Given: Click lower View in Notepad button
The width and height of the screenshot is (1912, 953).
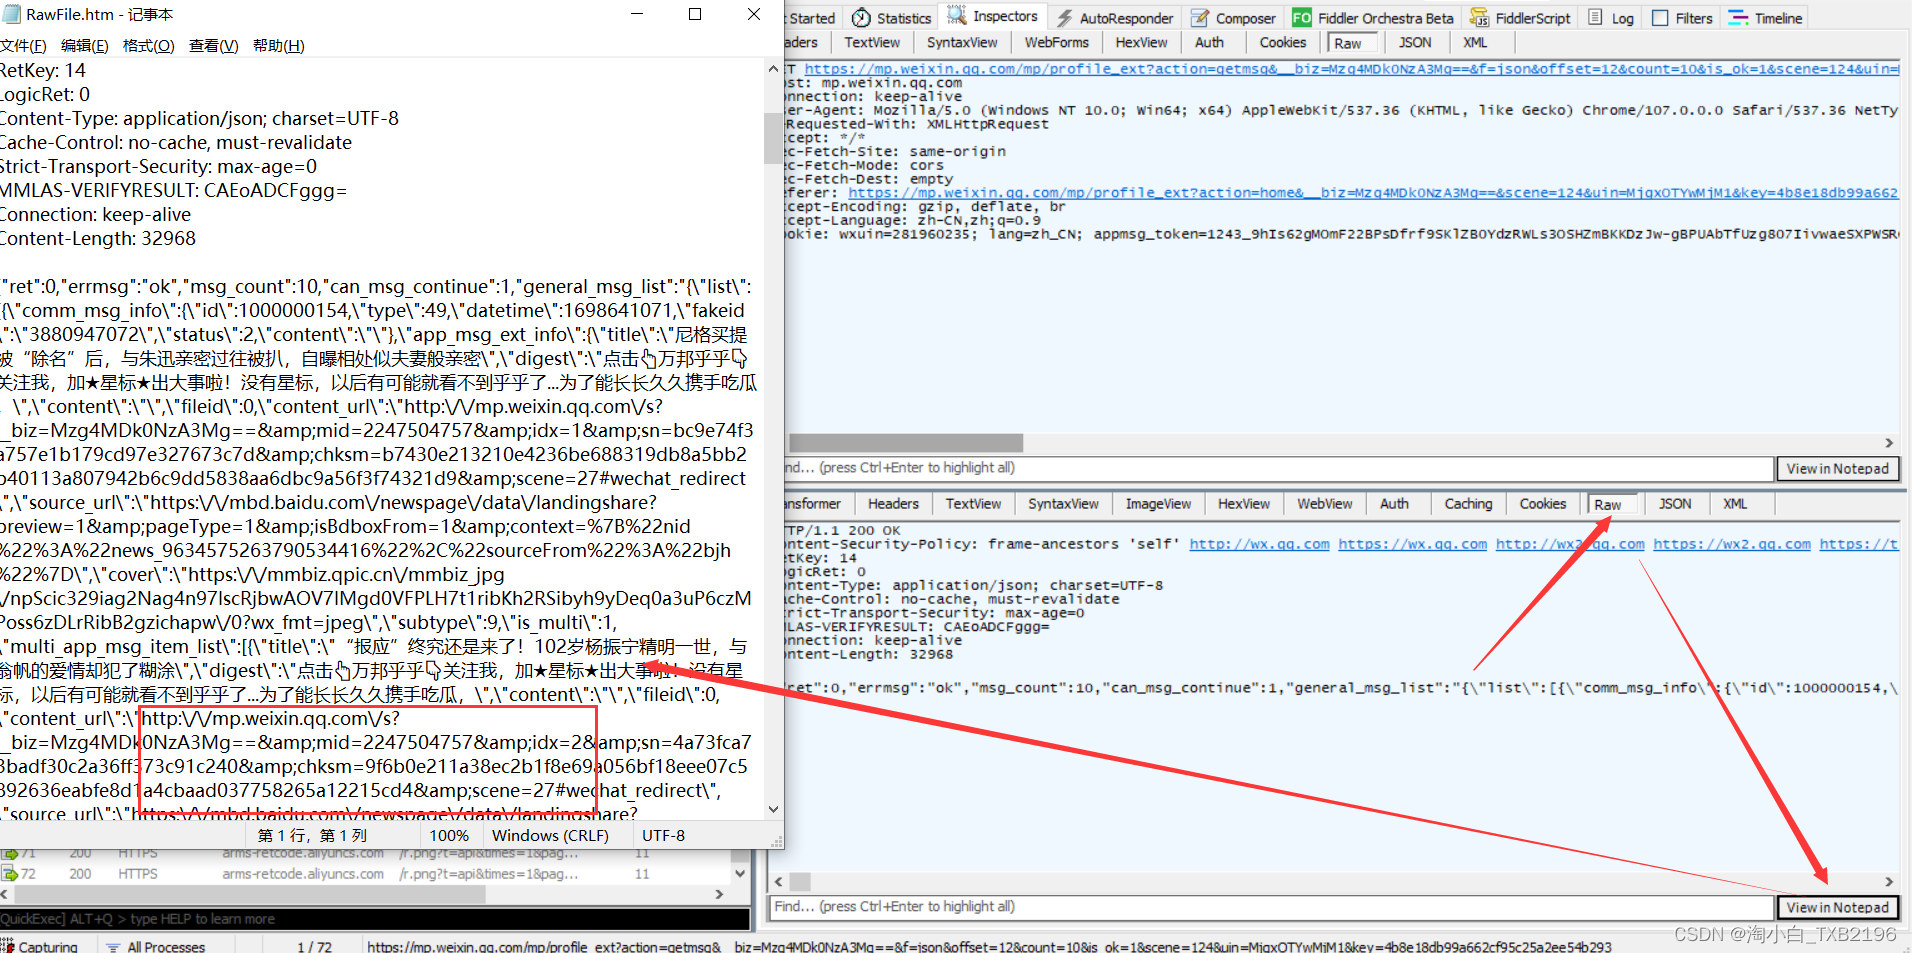Looking at the screenshot, I should pos(1837,907).
